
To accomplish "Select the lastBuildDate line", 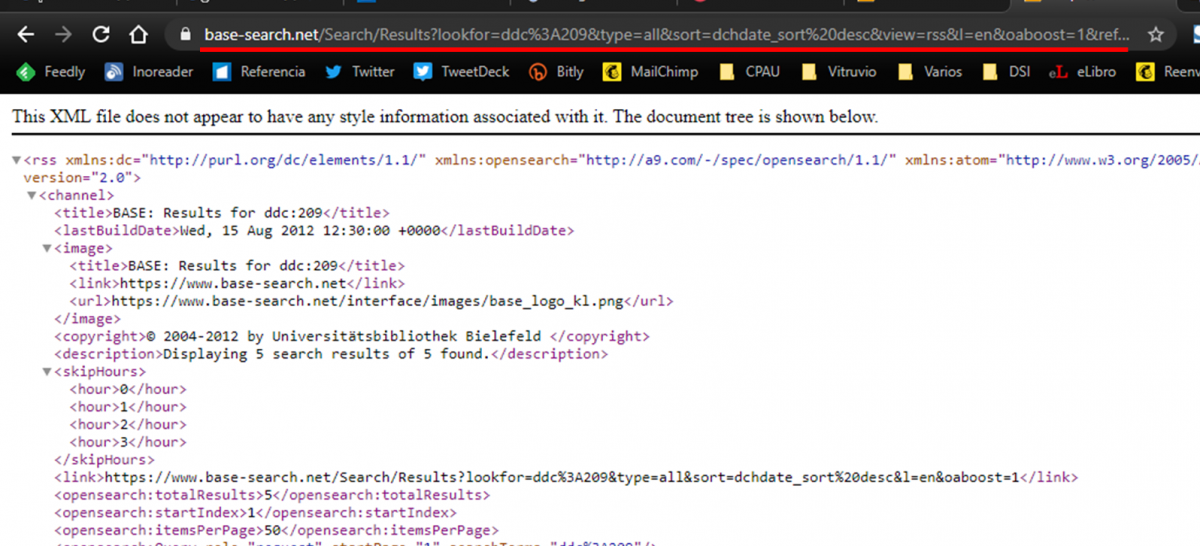I will click(x=313, y=230).
